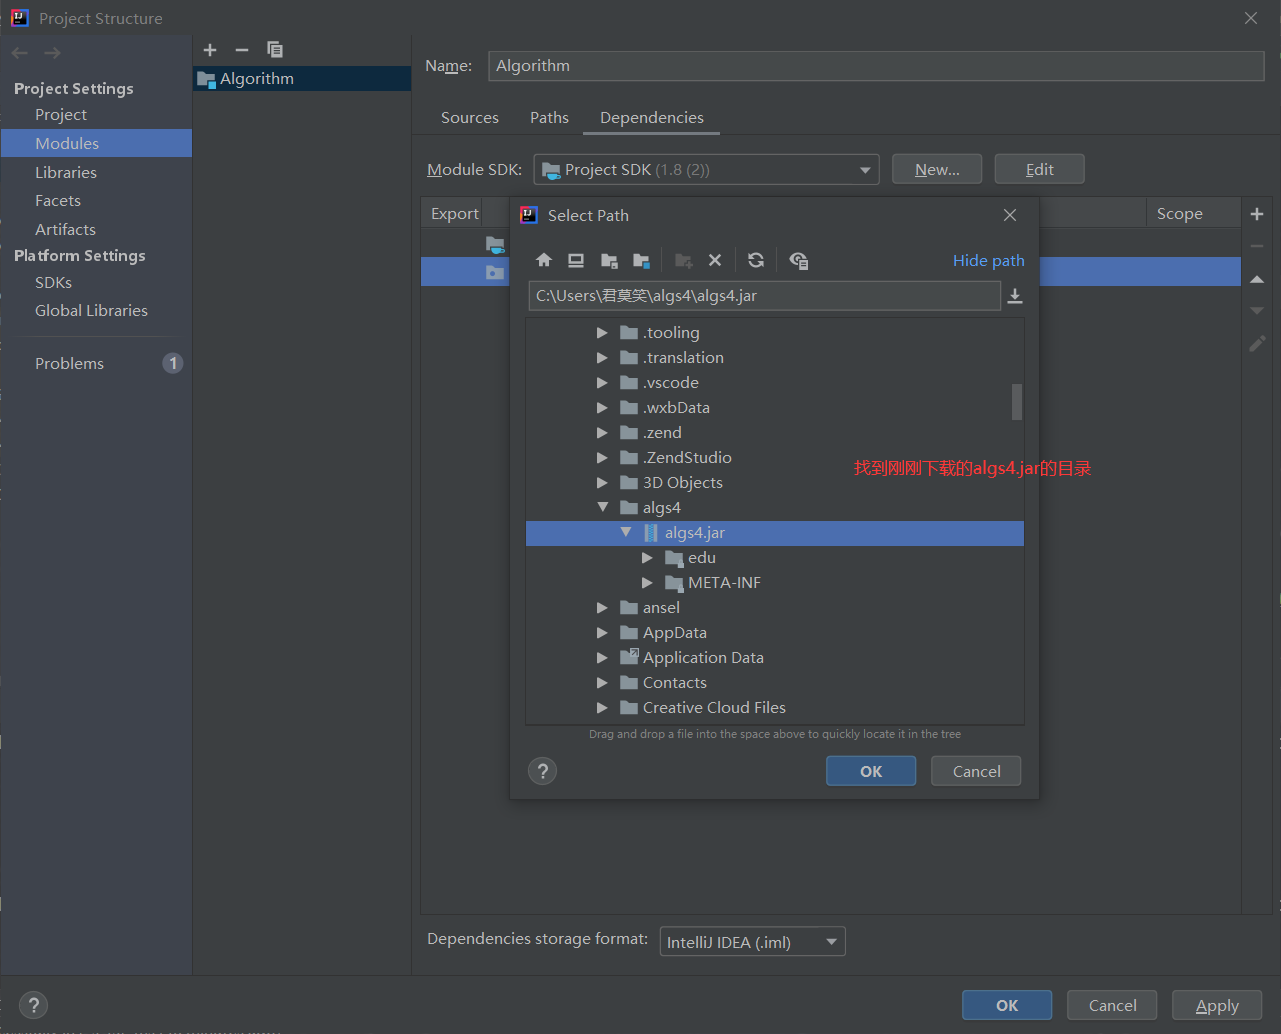Click the remove dependency minus icon
Screen dimensions: 1281x1034
pos(1257,246)
